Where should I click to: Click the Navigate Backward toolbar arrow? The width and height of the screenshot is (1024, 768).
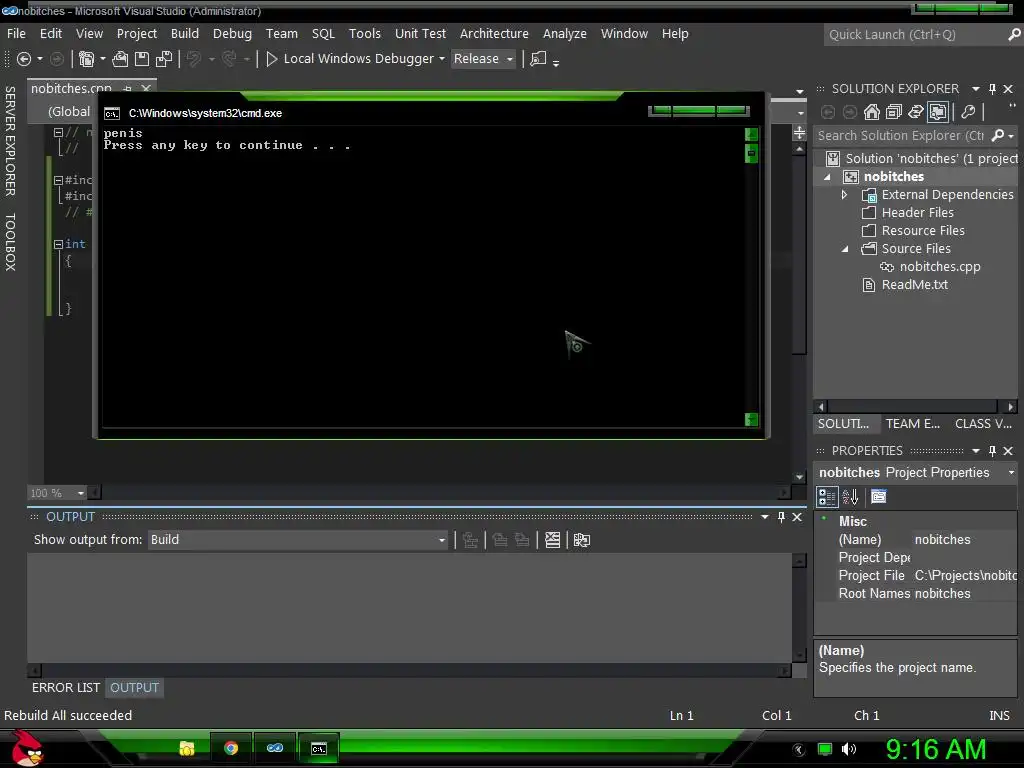[24, 59]
